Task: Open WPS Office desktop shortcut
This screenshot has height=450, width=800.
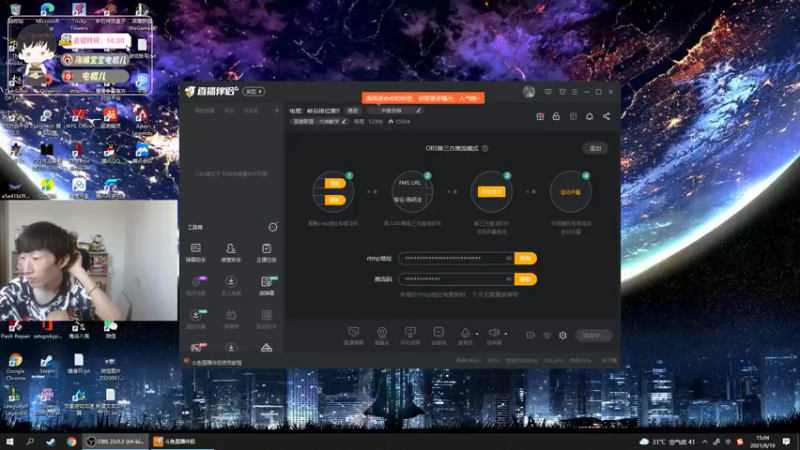Action: [x=79, y=119]
